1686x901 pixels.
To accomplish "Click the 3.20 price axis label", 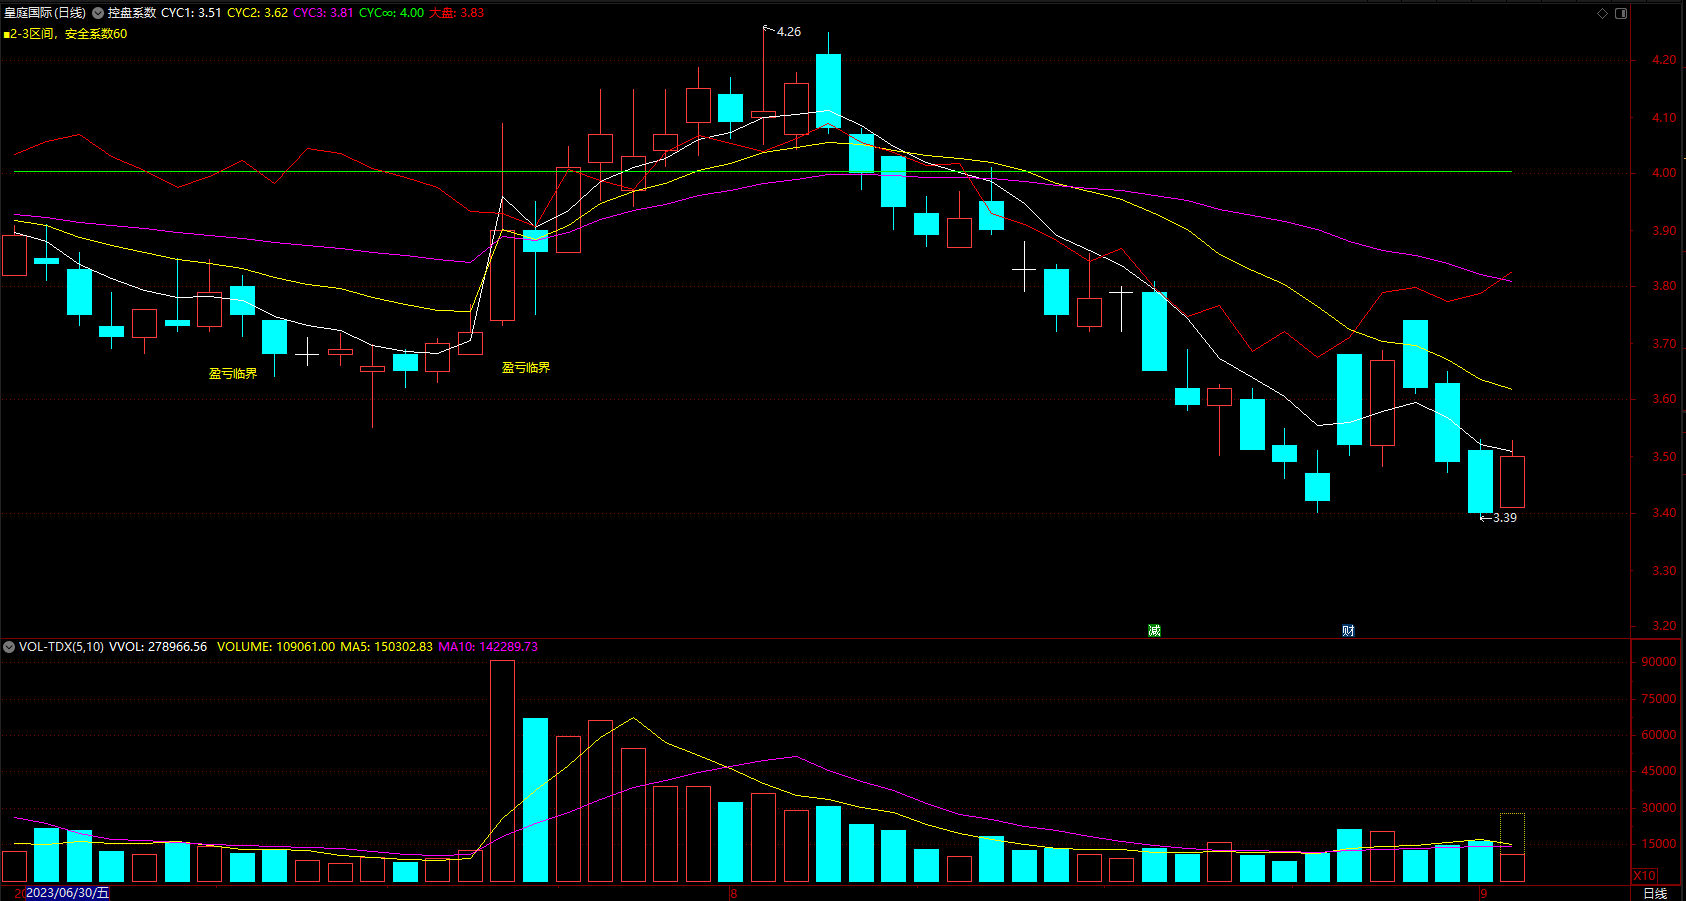I will coord(1664,626).
